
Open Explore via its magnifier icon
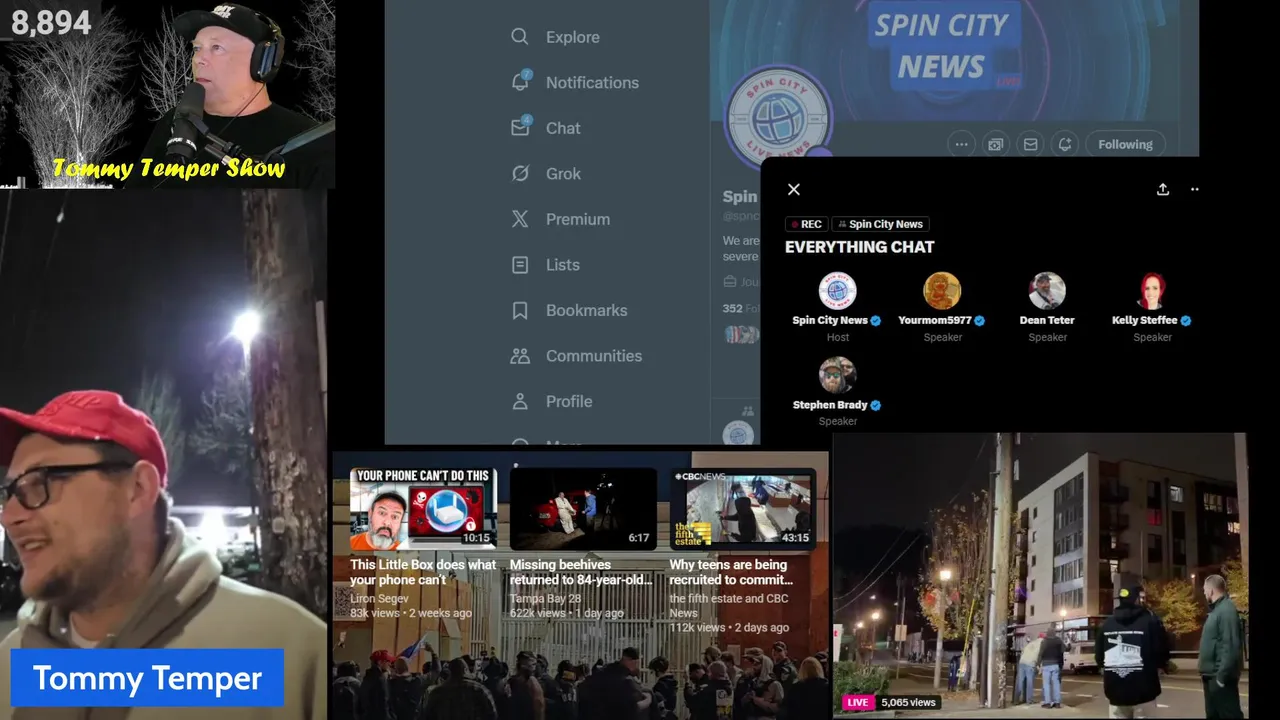(x=520, y=37)
